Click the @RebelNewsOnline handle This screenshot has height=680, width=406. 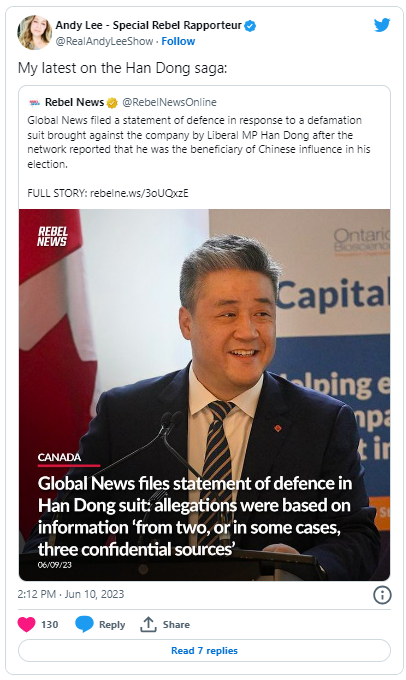[169, 102]
